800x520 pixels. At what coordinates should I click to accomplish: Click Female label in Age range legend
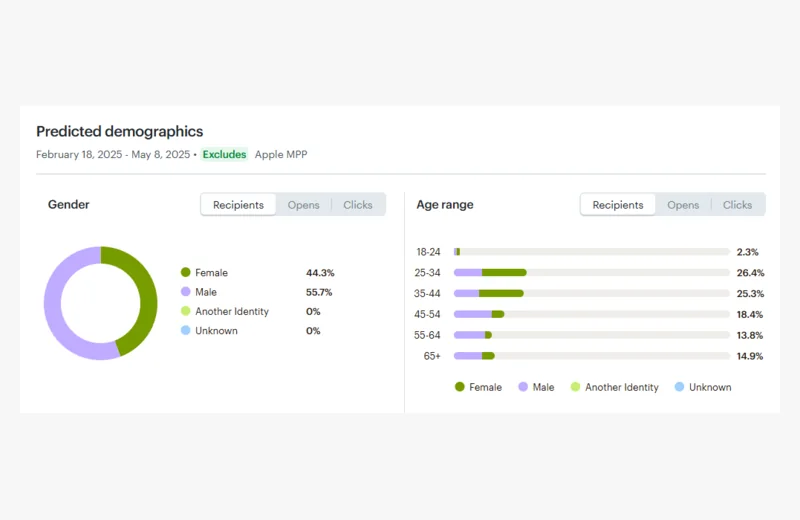coord(485,387)
